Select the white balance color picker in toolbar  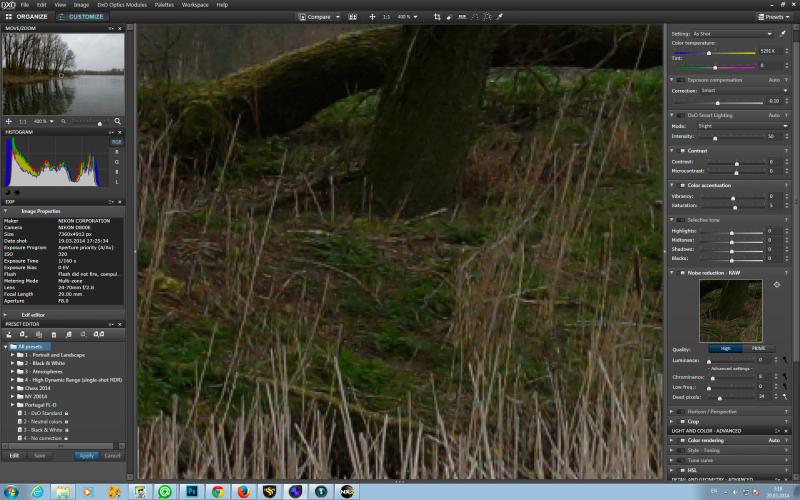click(x=500, y=17)
